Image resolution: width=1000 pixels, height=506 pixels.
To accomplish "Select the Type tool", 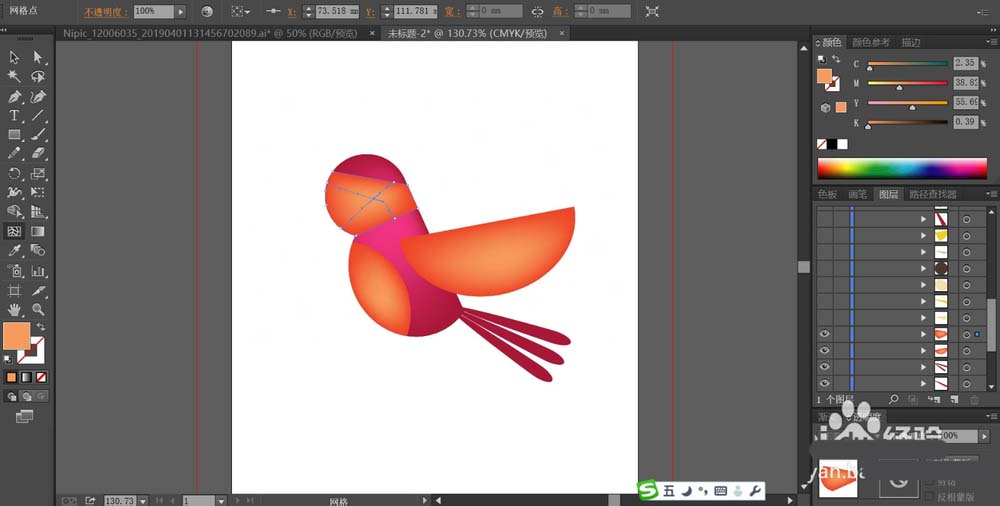I will [14, 115].
